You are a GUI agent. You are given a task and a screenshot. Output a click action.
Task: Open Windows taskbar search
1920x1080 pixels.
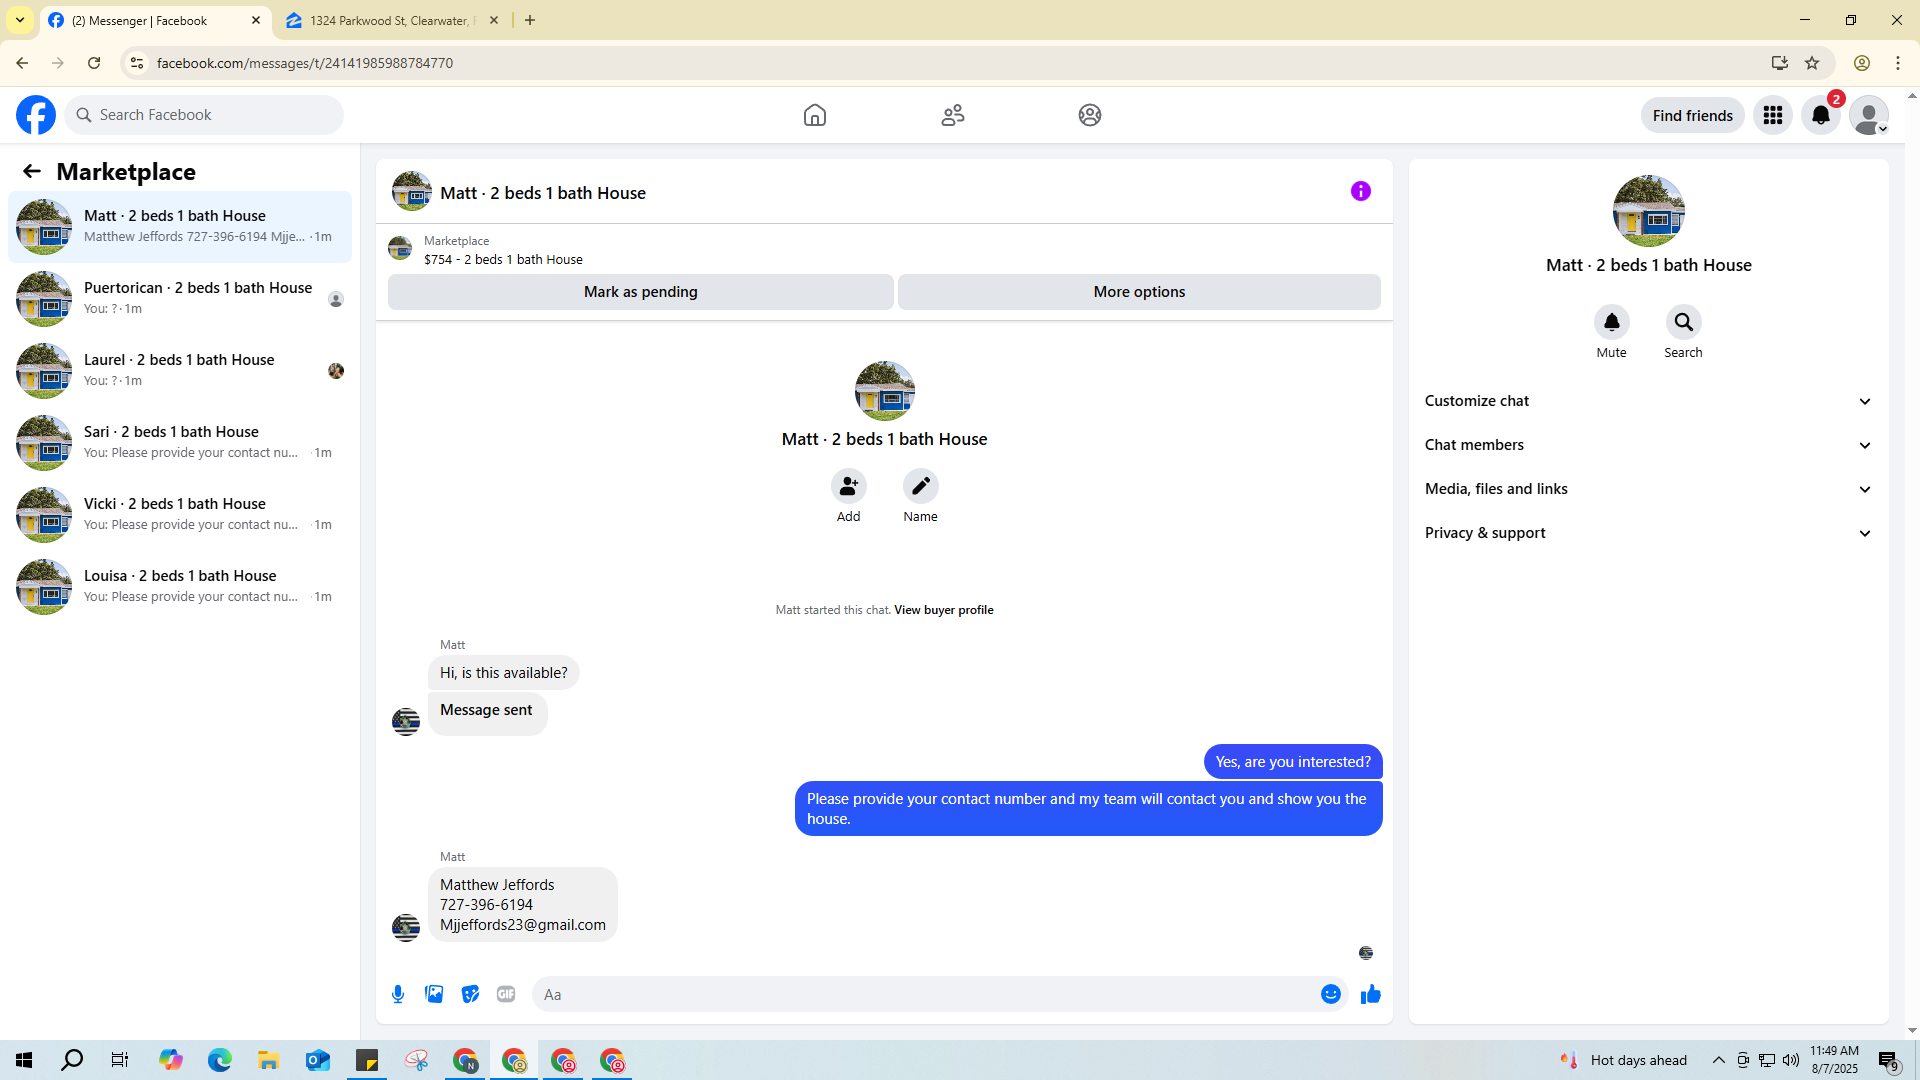tap(72, 1060)
